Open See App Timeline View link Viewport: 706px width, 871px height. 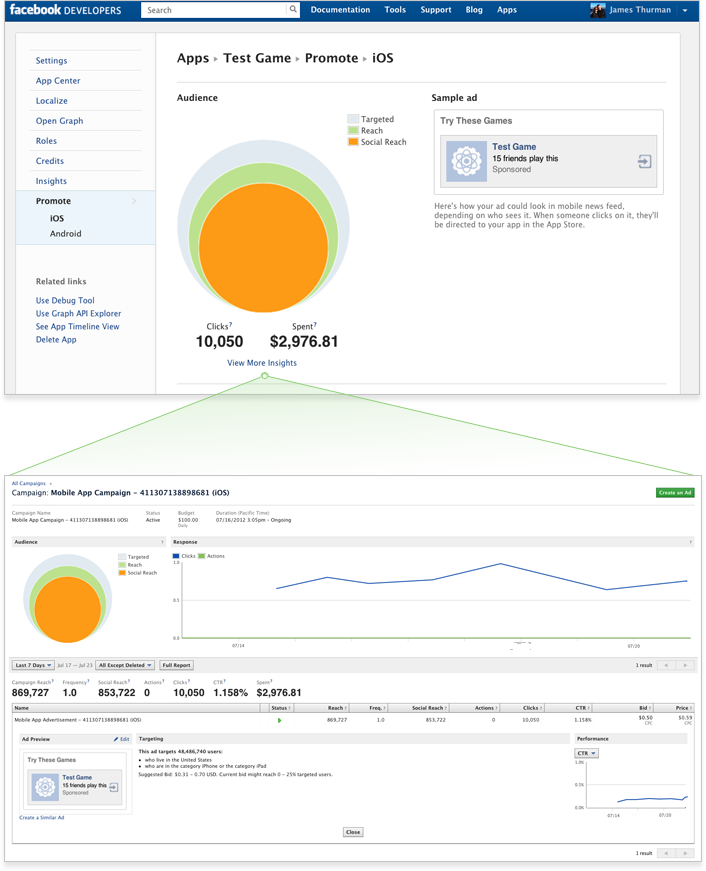[77, 327]
